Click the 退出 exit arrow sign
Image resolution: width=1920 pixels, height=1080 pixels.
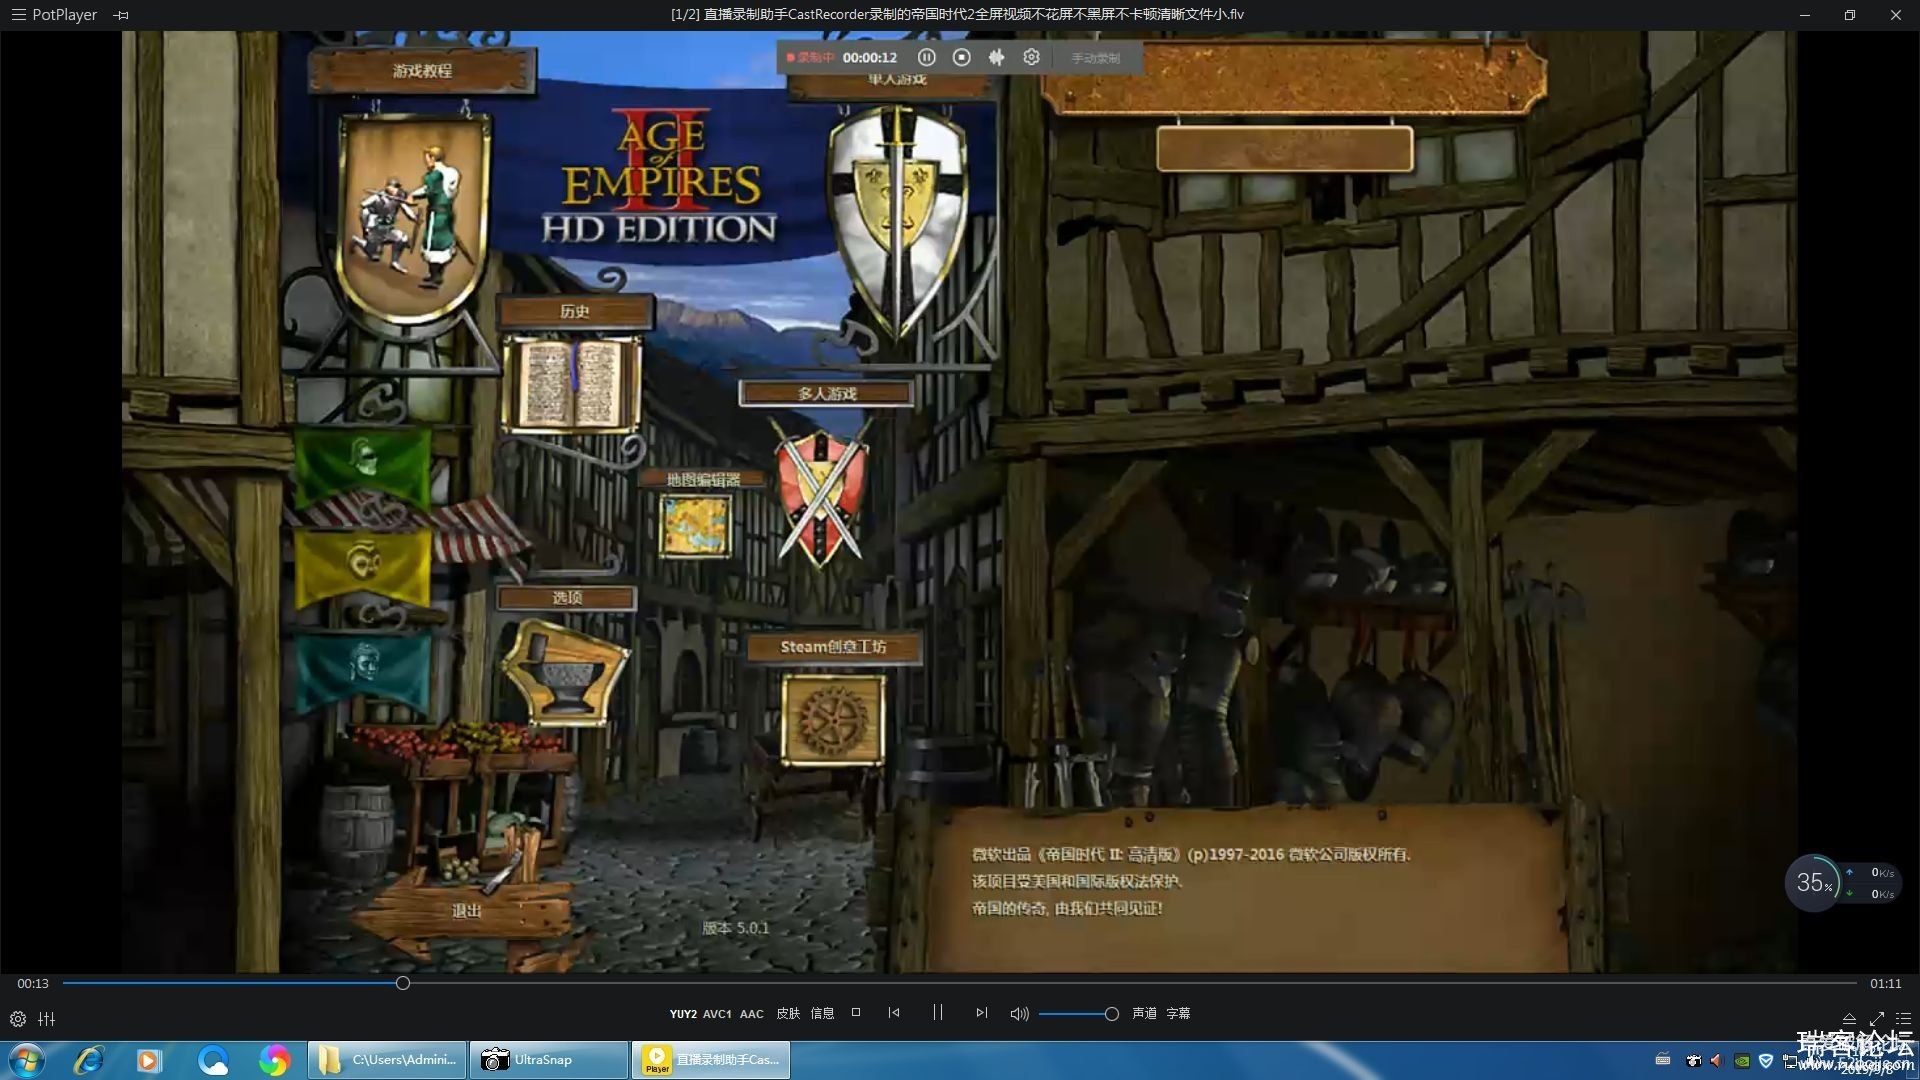pyautogui.click(x=465, y=912)
